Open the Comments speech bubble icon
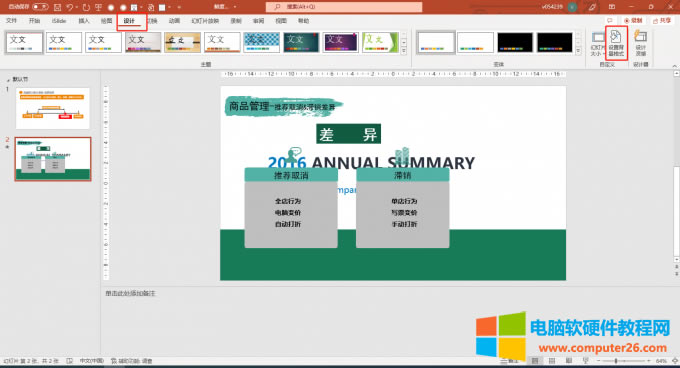 610,21
